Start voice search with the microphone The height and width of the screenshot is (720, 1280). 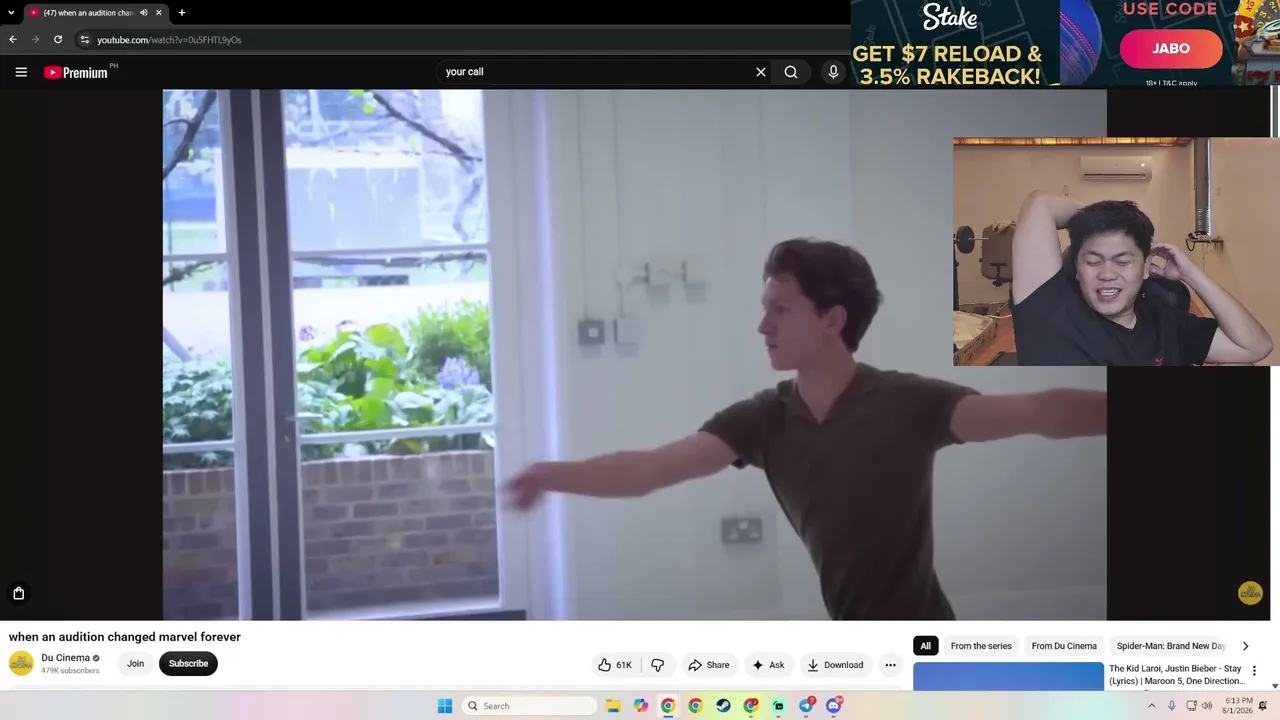(x=833, y=72)
